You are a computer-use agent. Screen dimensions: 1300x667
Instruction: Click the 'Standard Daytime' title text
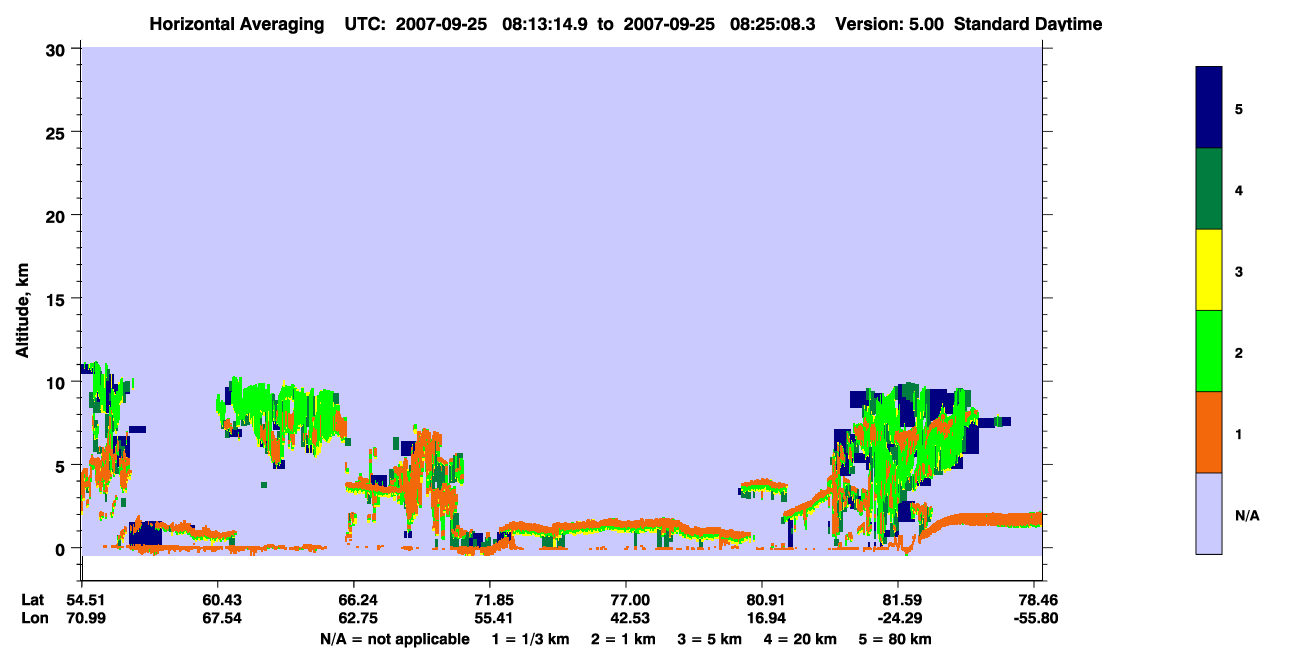point(1028,24)
